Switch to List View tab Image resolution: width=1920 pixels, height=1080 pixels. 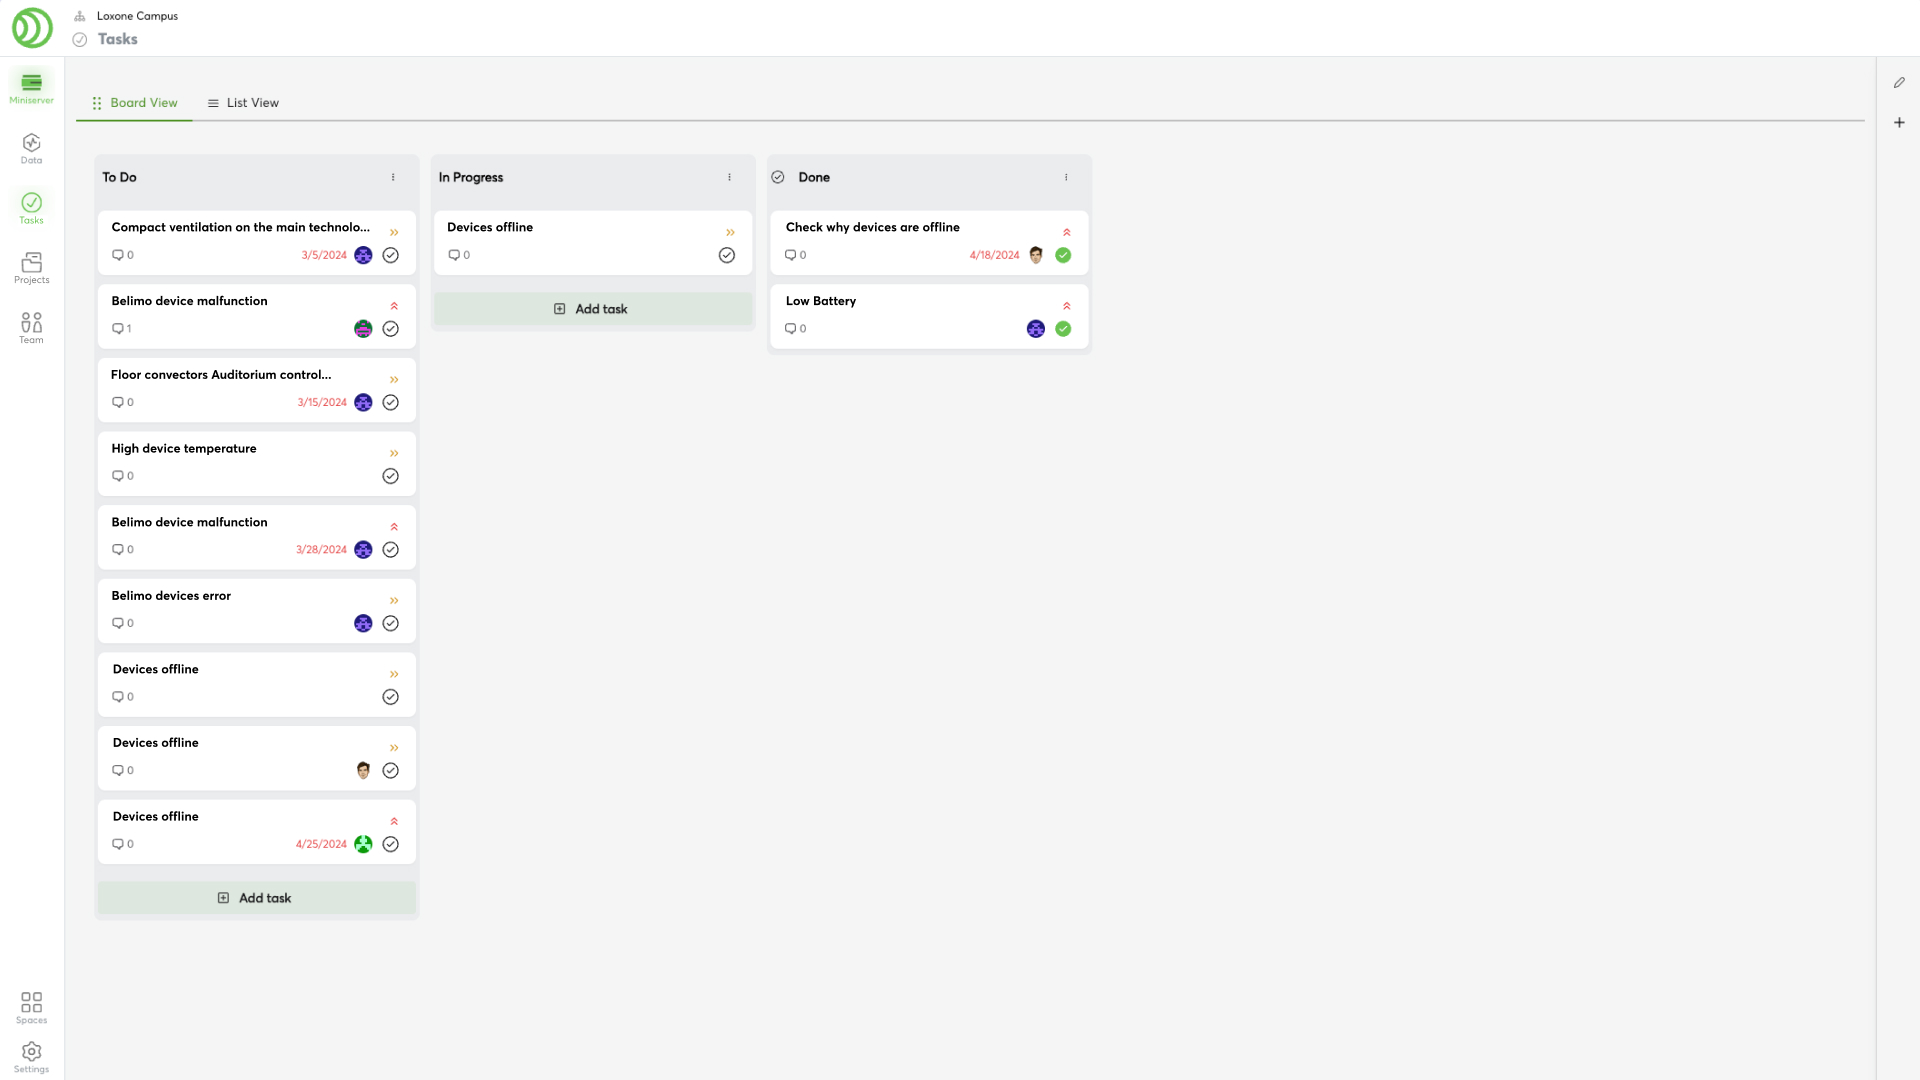click(x=243, y=103)
